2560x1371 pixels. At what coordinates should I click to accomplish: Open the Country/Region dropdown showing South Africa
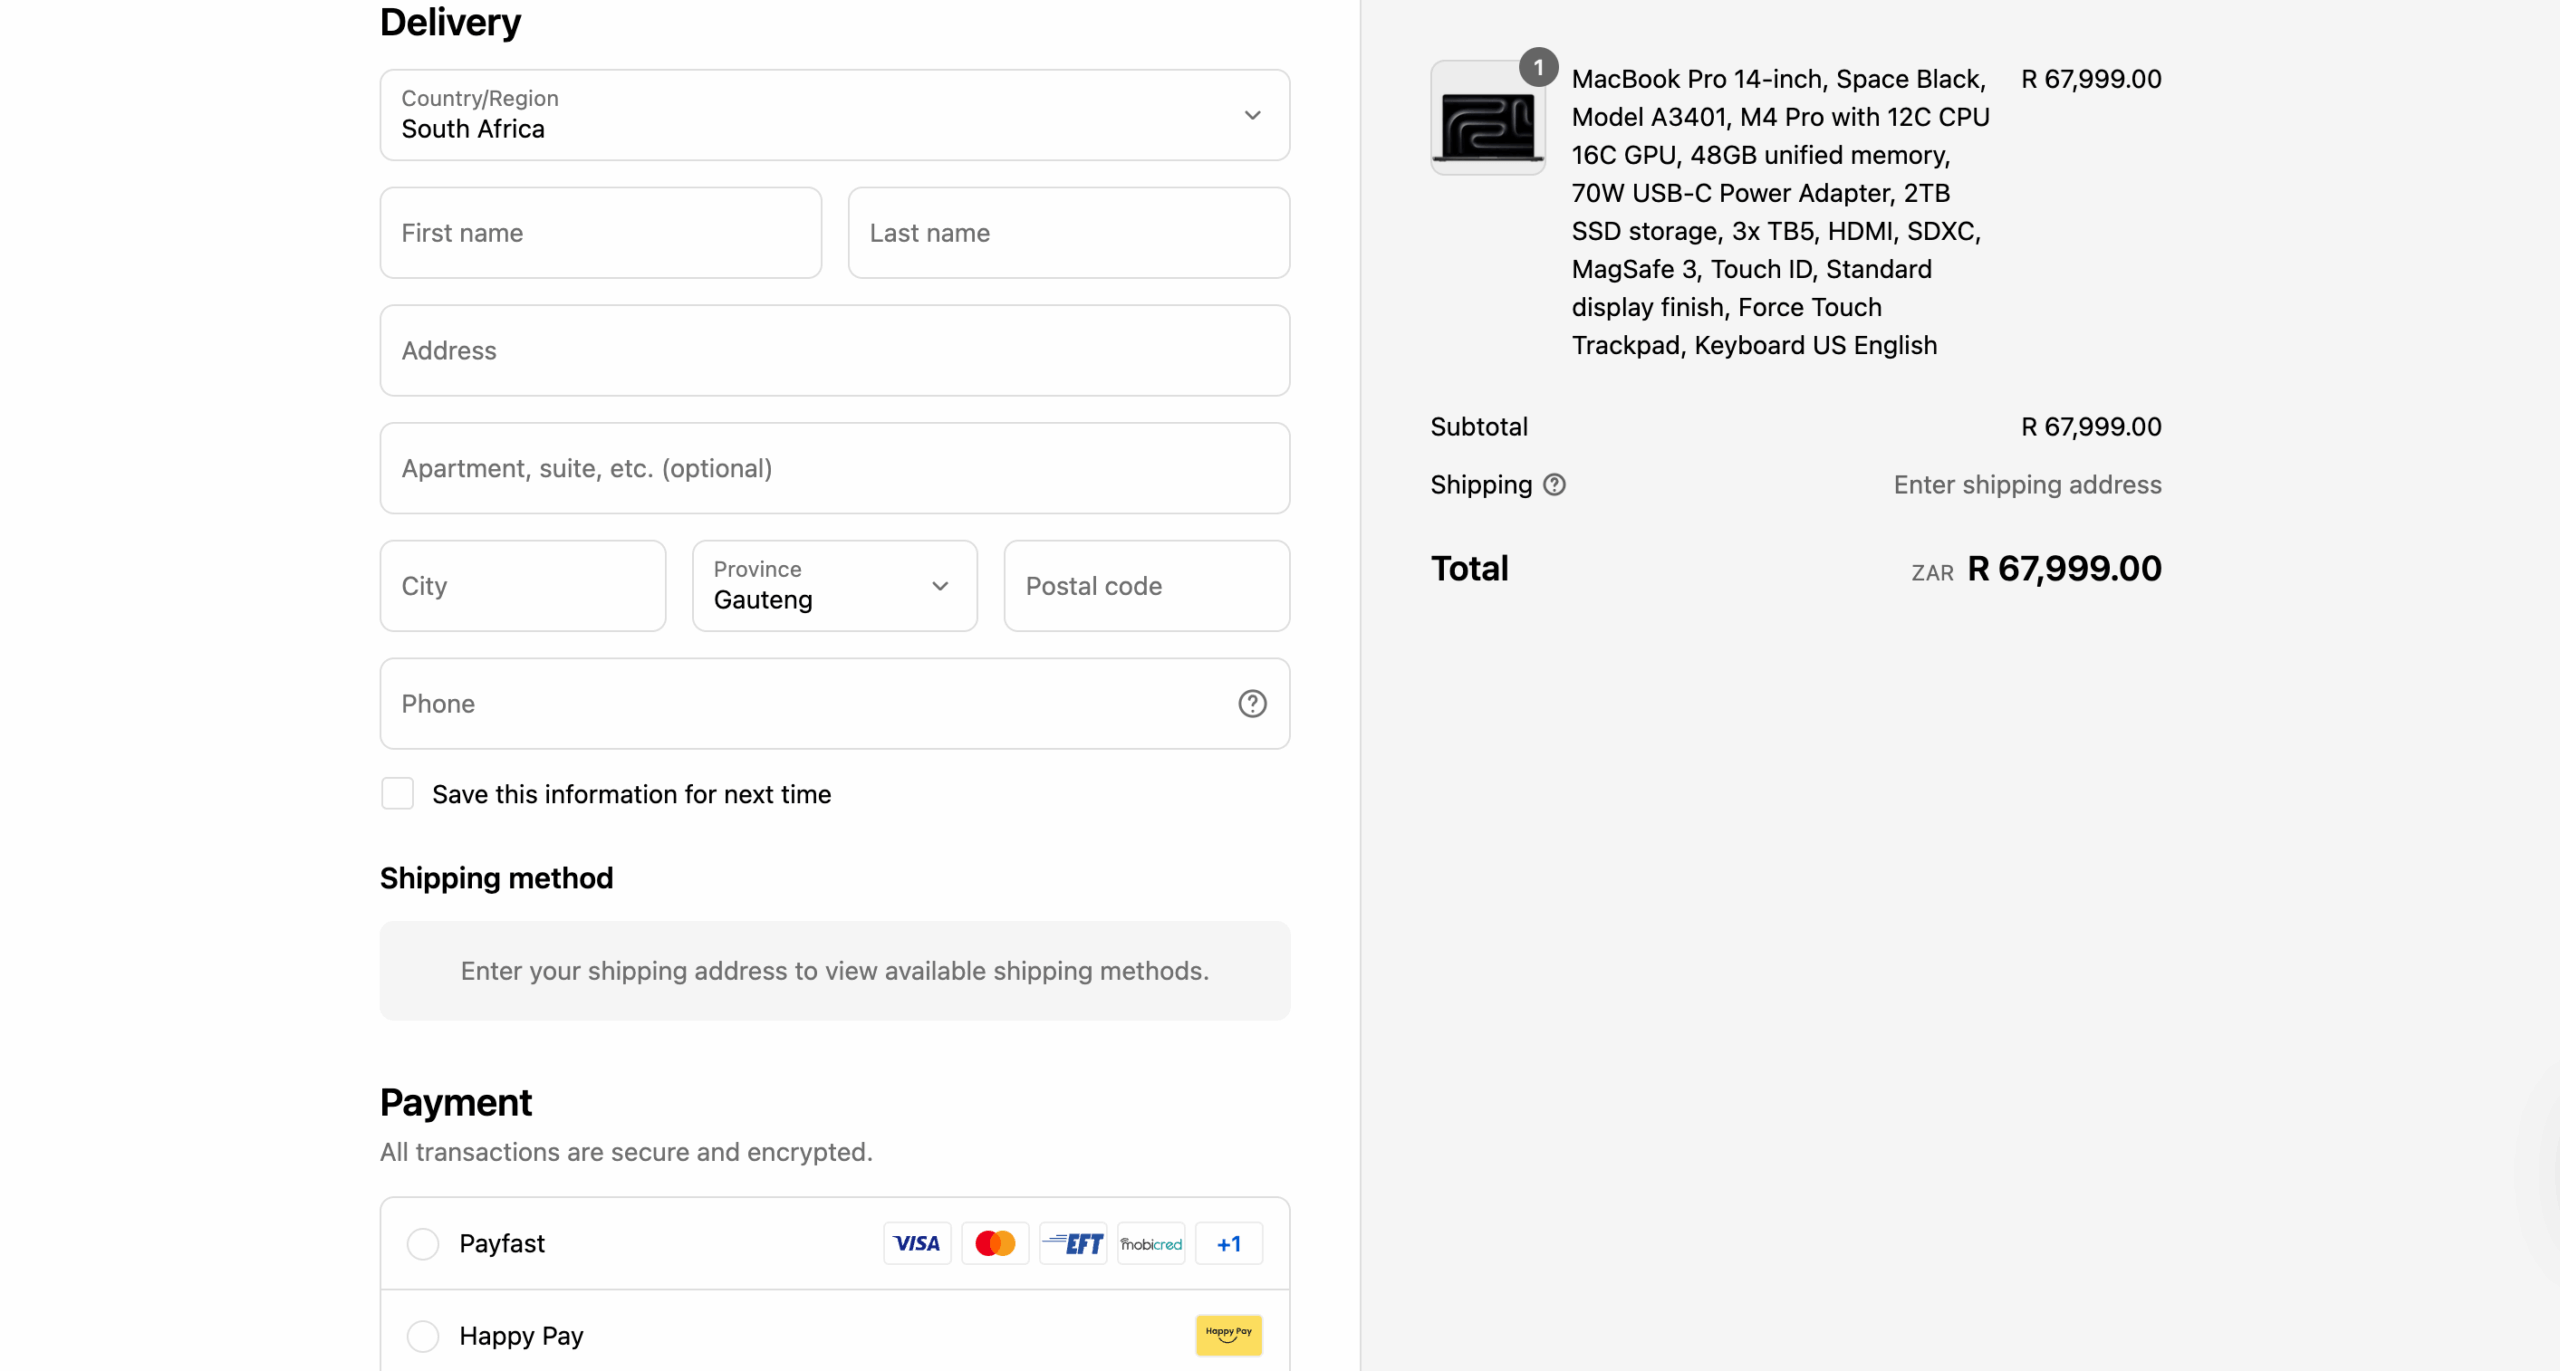[x=834, y=115]
